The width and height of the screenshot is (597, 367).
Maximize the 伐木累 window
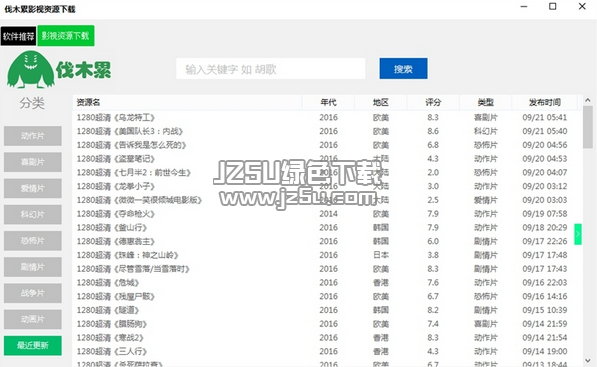pos(552,6)
